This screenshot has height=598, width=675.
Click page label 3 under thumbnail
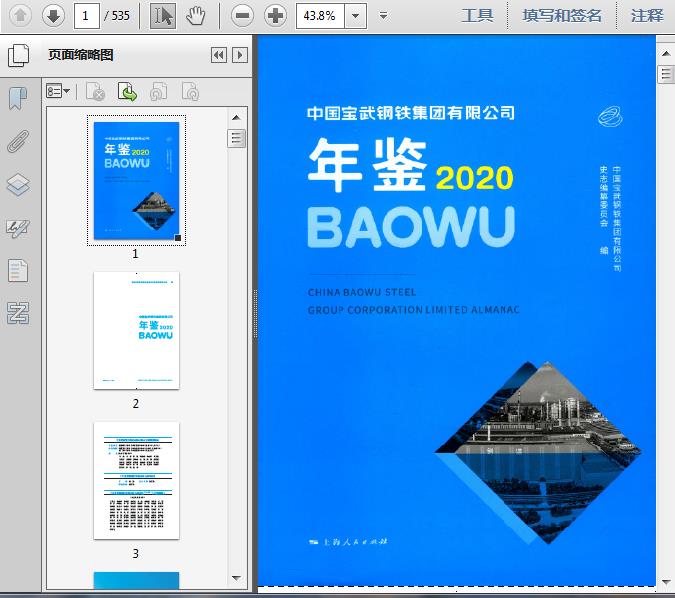pos(136,554)
